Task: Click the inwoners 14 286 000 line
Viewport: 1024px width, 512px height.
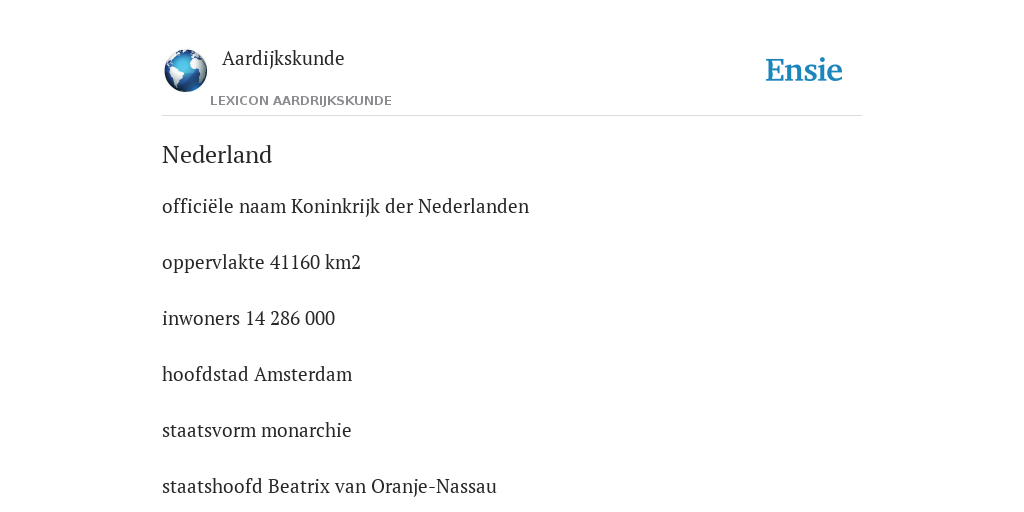Action: pyautogui.click(x=248, y=319)
